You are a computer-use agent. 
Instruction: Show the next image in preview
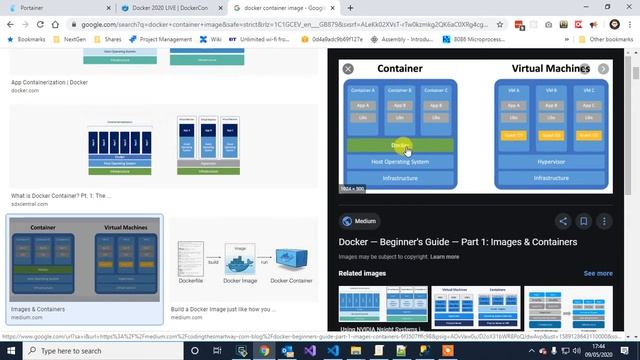[603, 69]
